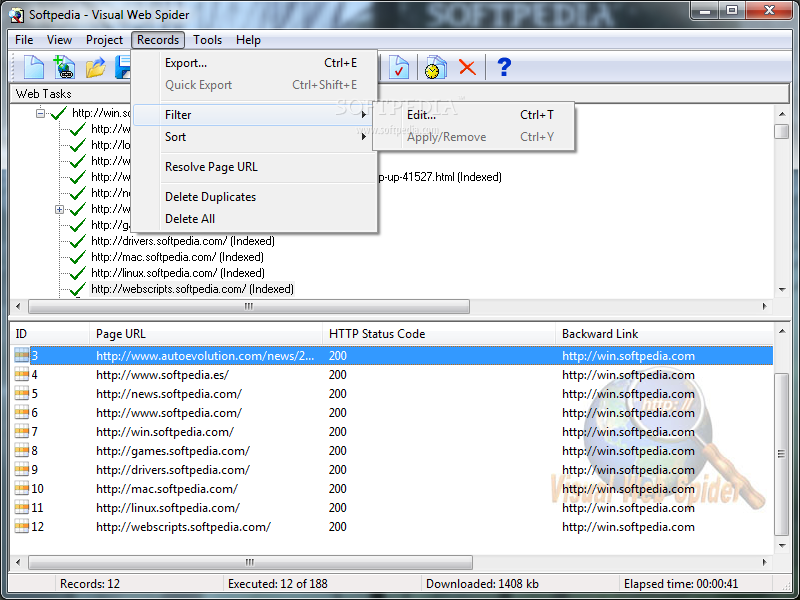Click the records table horizontal scroll left arrow
Screen dimensions: 800x600
(18, 562)
